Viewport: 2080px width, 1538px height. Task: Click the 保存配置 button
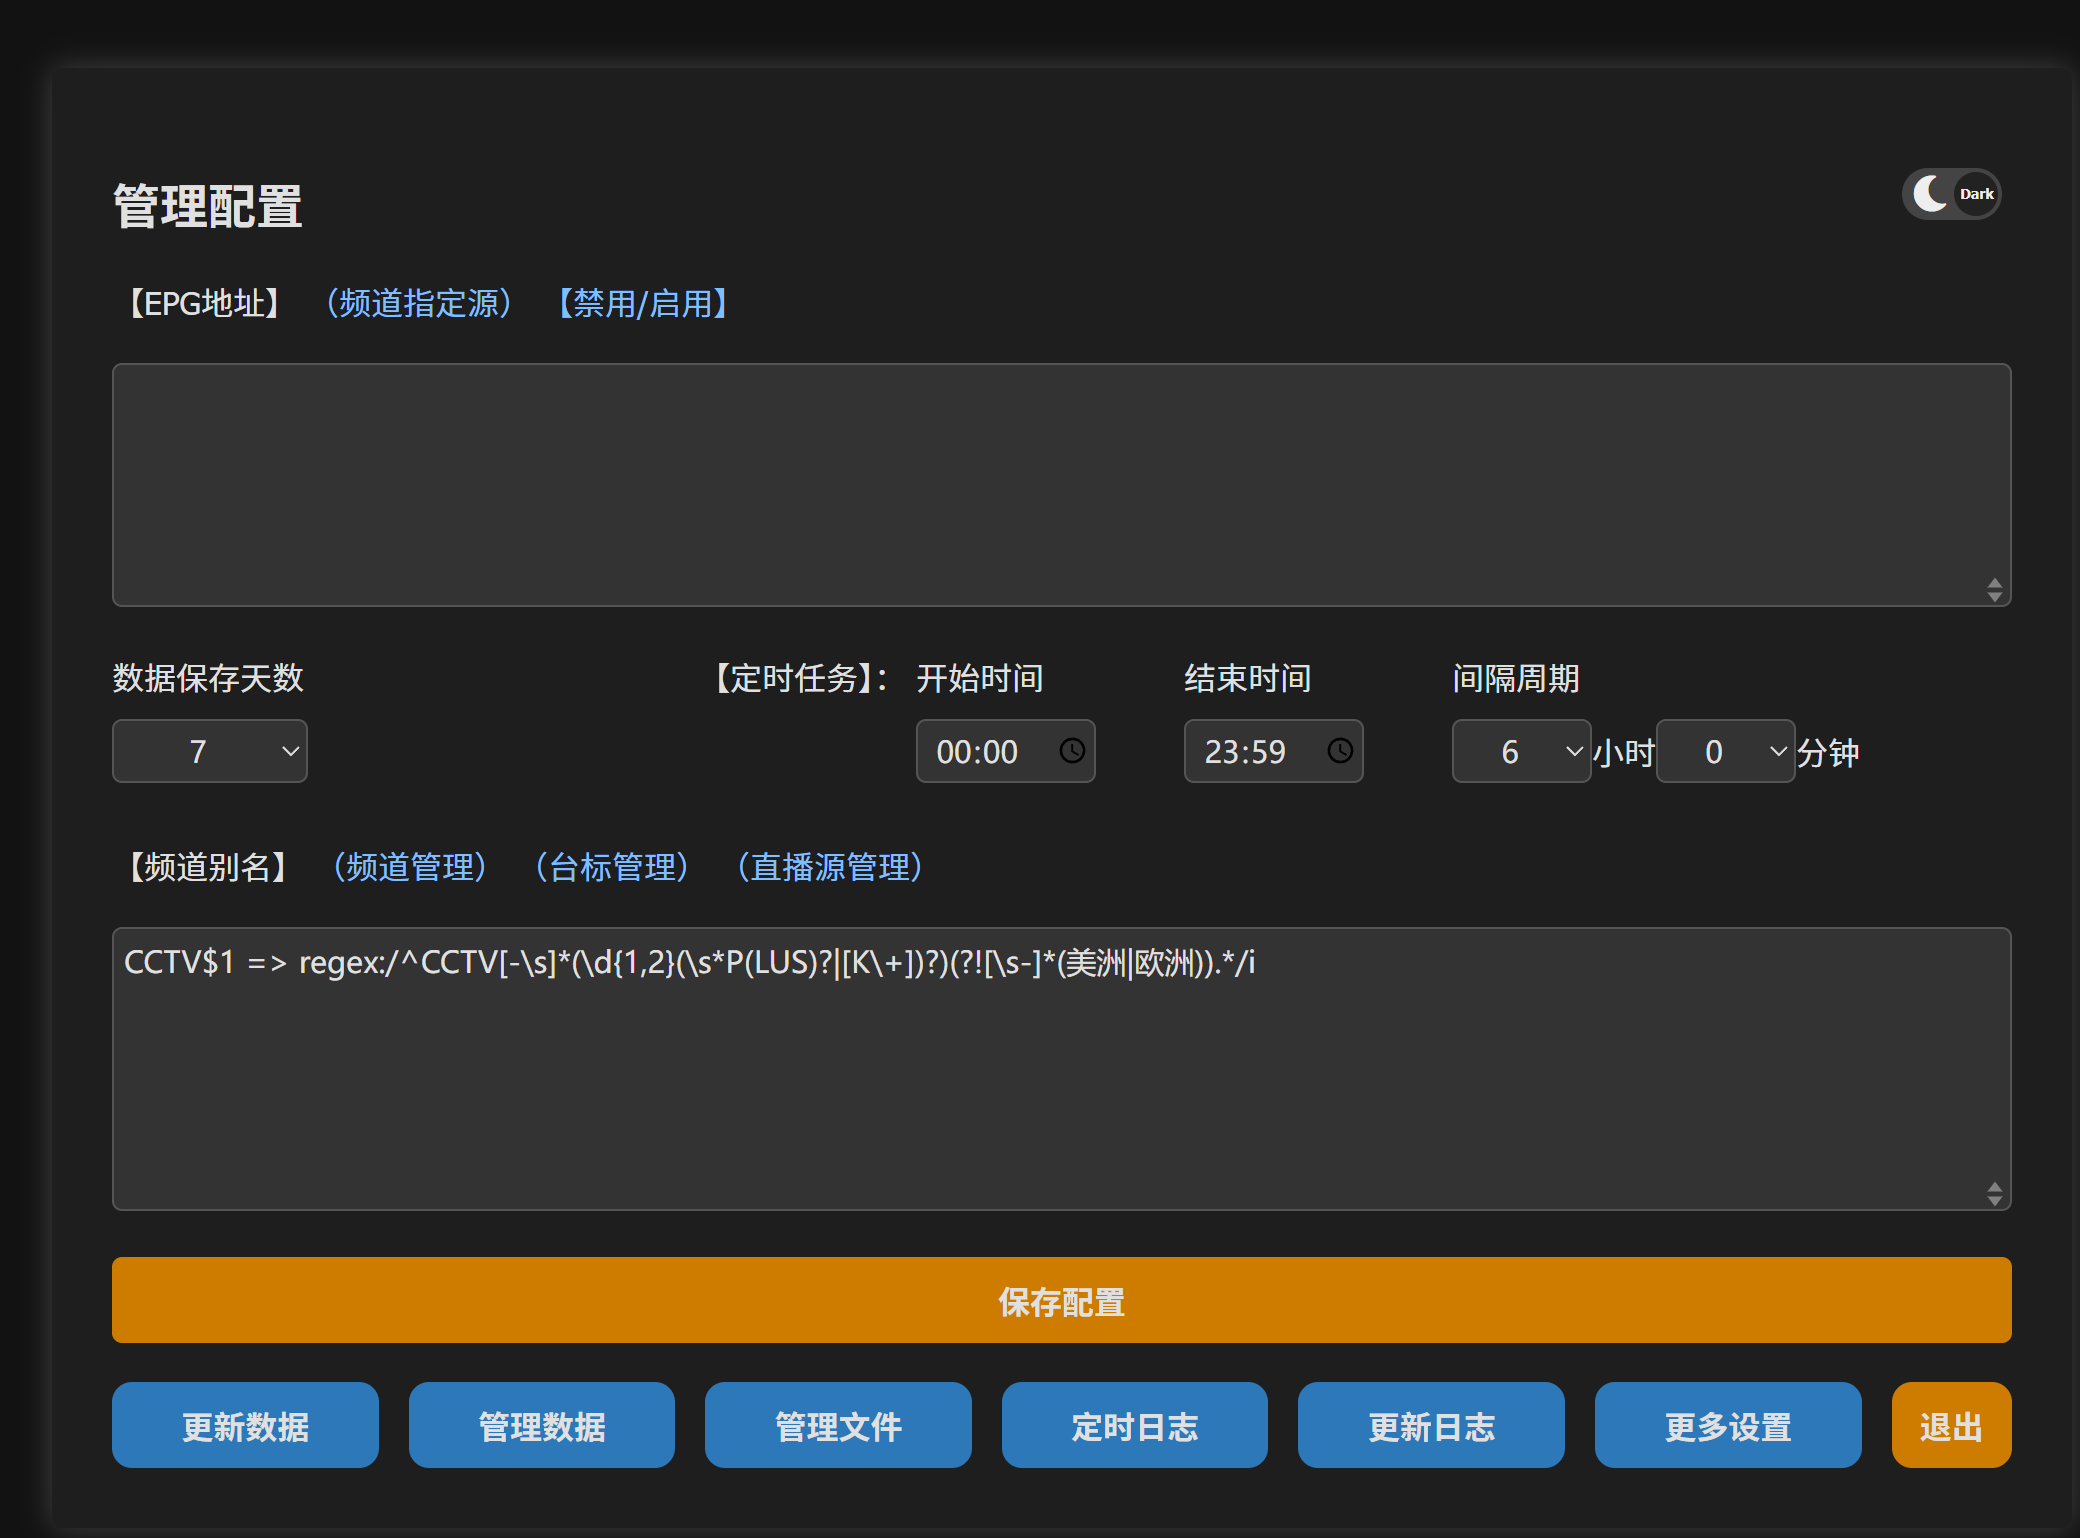pyautogui.click(x=1061, y=1300)
